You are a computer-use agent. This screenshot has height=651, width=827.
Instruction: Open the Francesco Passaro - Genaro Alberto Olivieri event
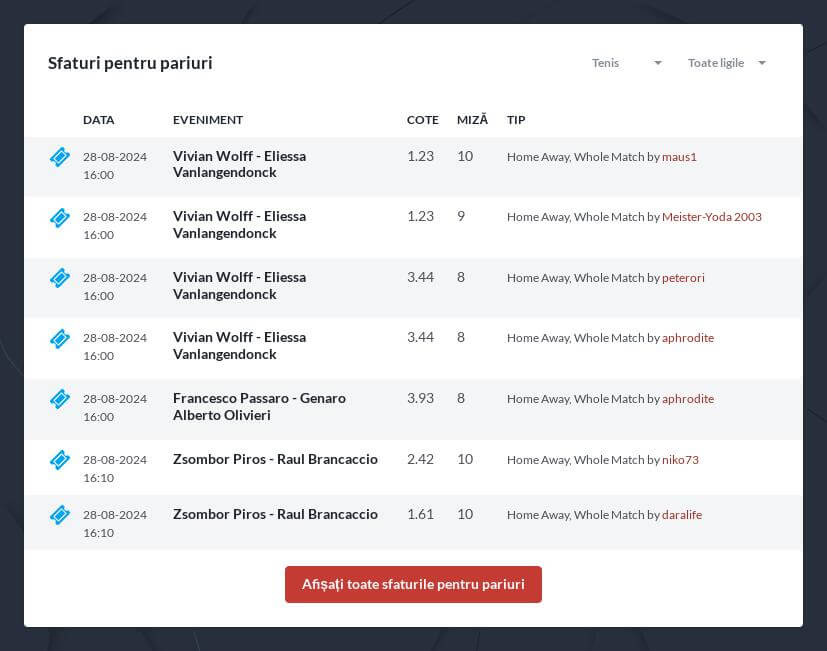click(259, 406)
